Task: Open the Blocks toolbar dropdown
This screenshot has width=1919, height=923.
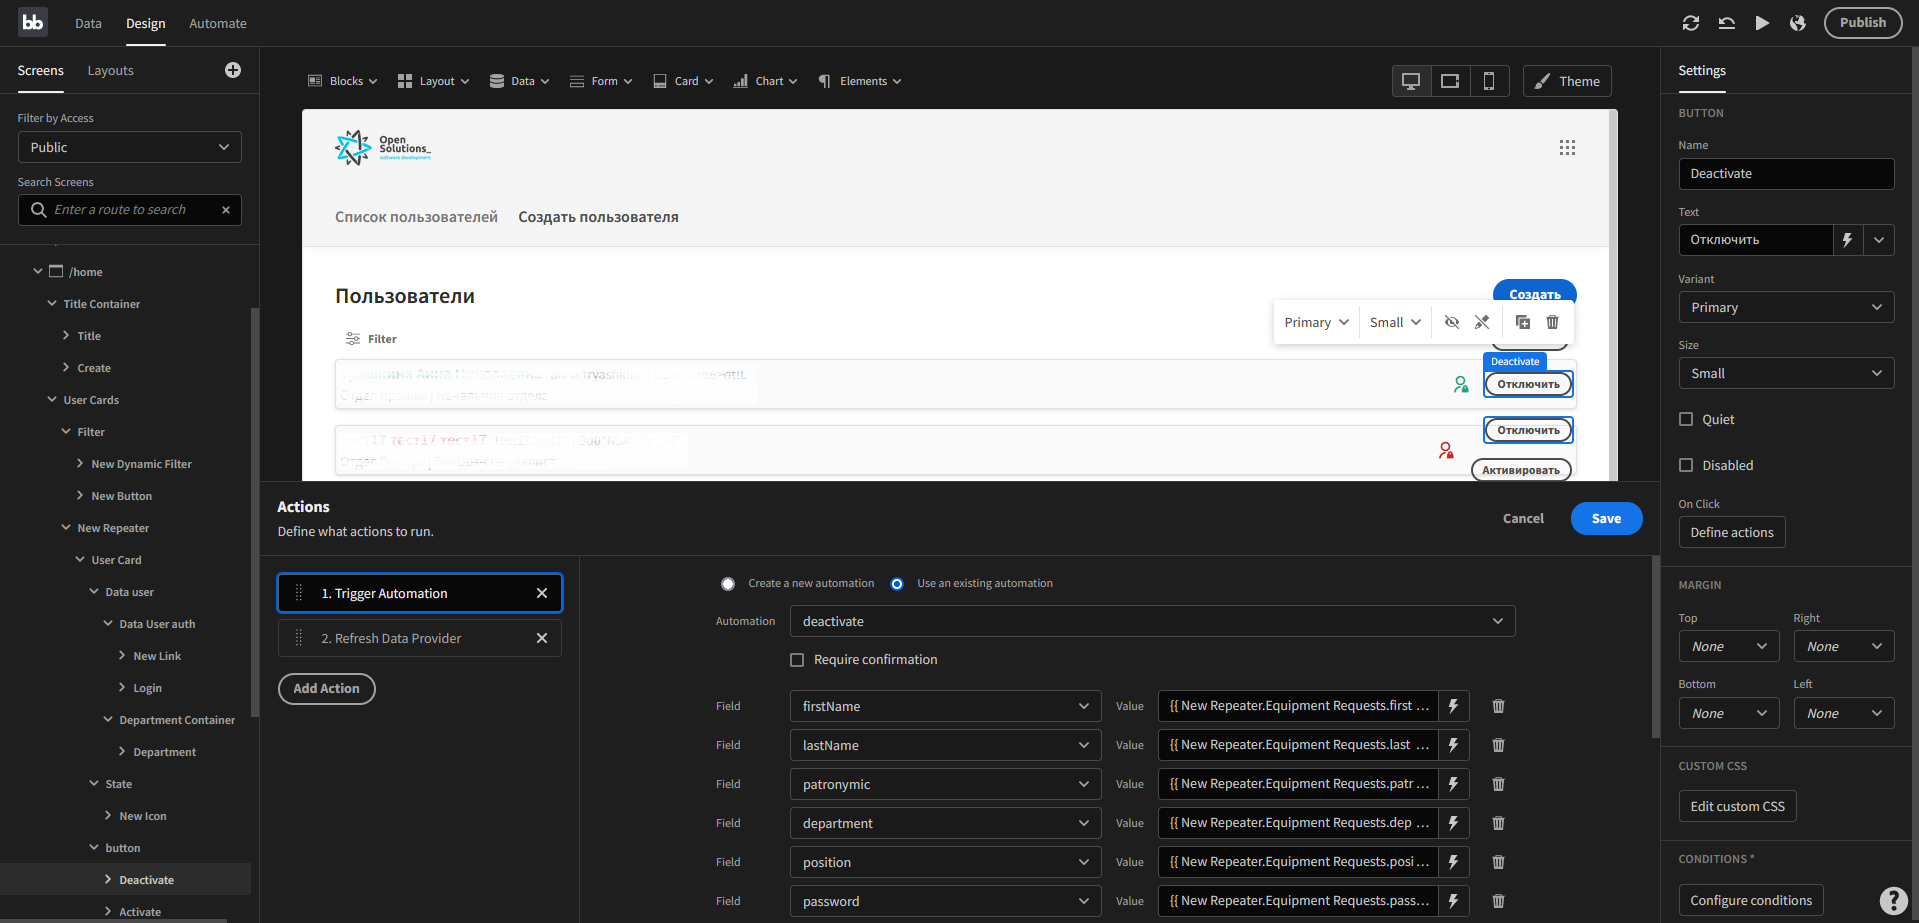Action: click(343, 81)
